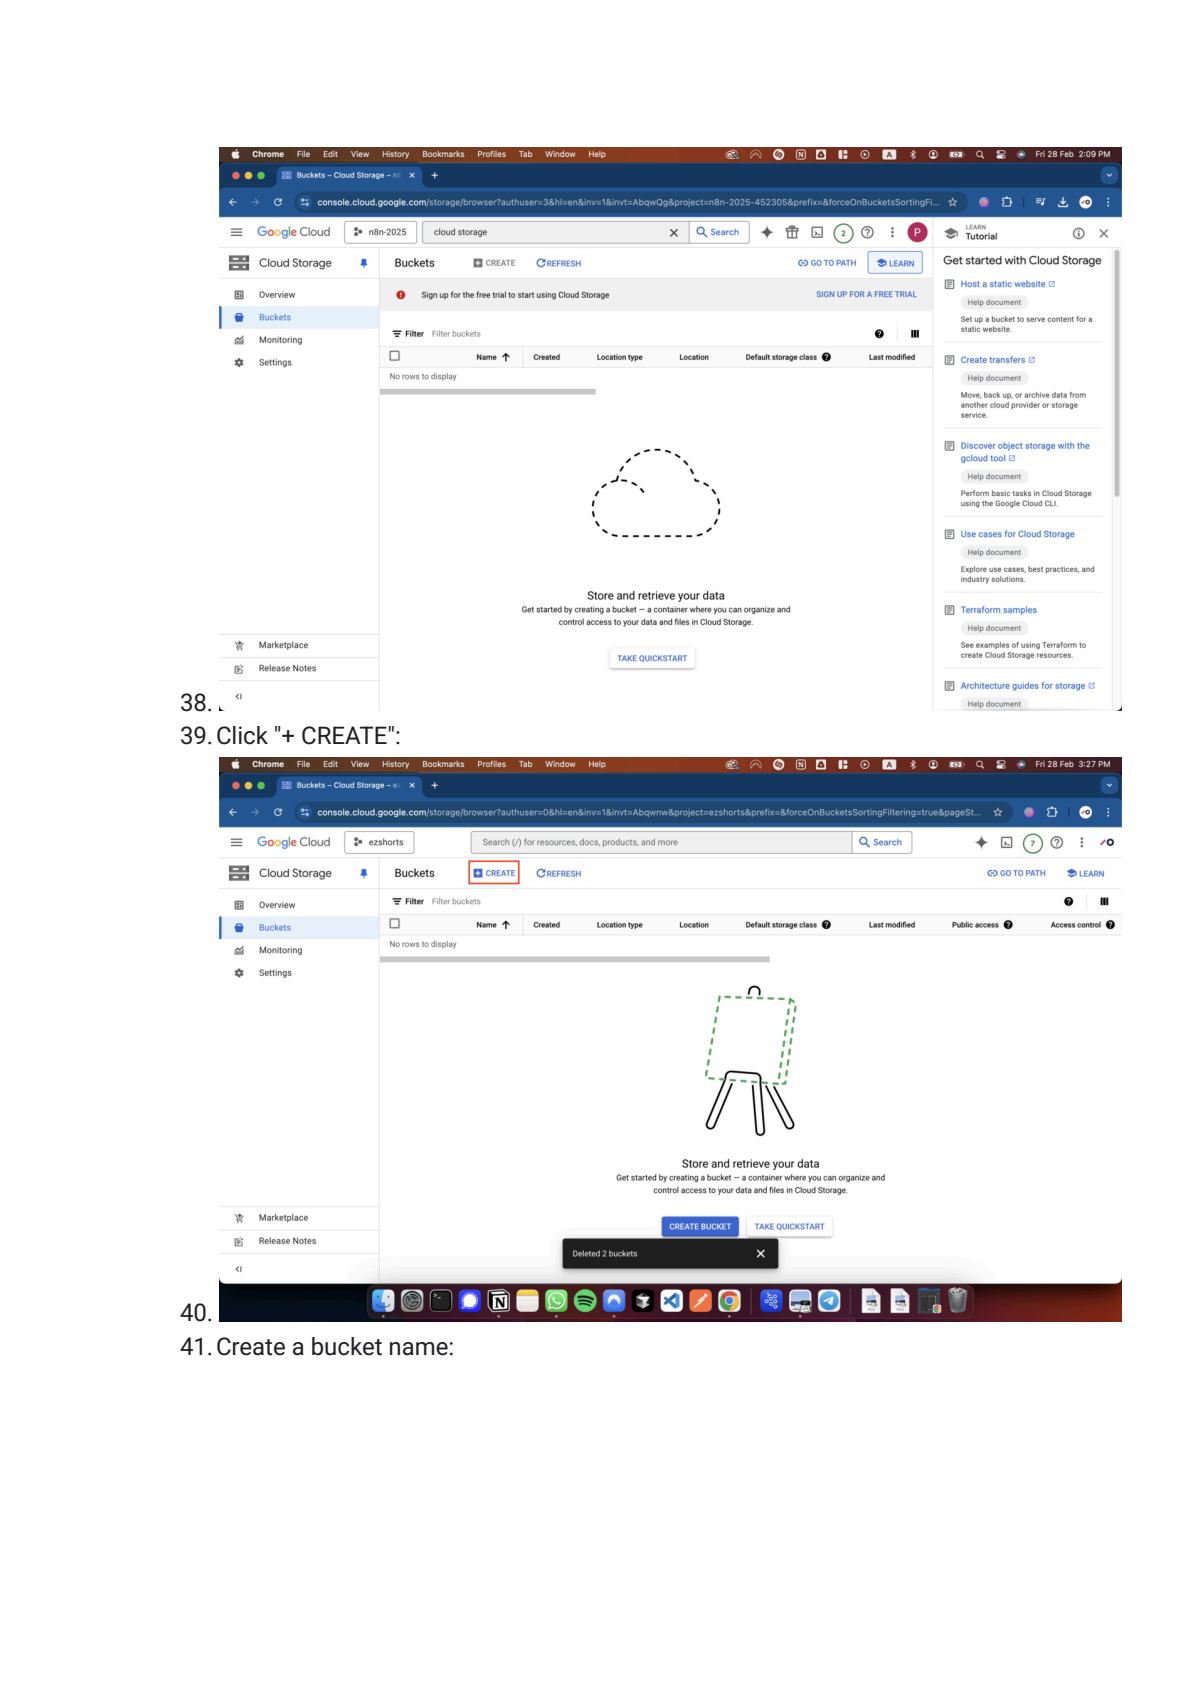Toggle select-all checkbox in lower bucket table

click(x=394, y=924)
